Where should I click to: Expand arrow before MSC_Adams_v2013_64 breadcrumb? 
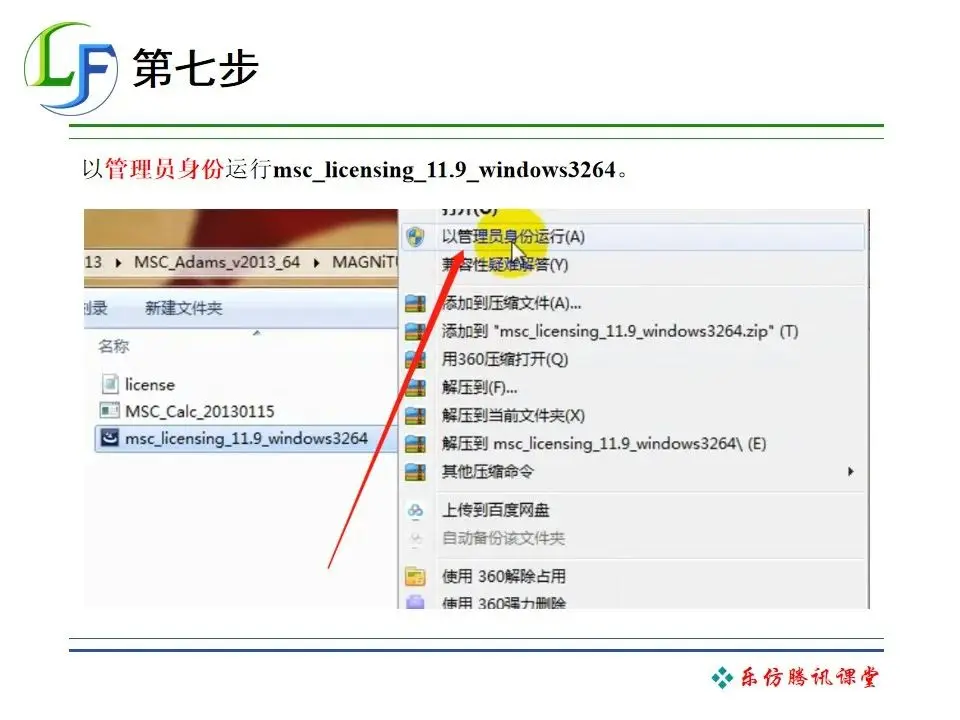click(x=118, y=263)
